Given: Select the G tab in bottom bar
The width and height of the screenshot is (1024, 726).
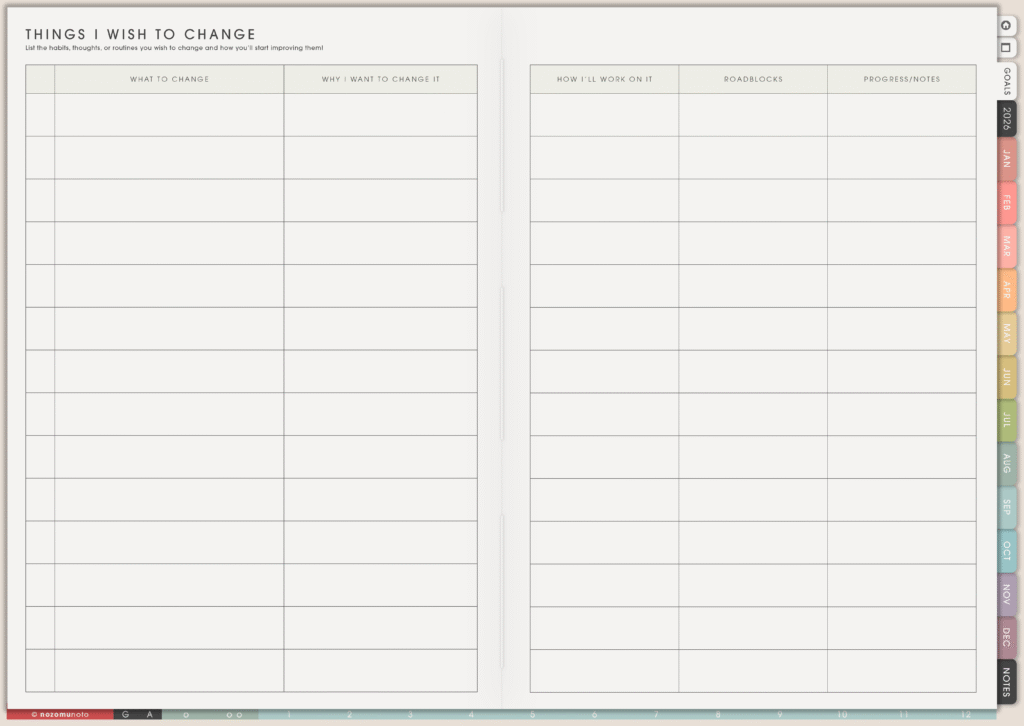Looking at the screenshot, I should click(x=126, y=715).
